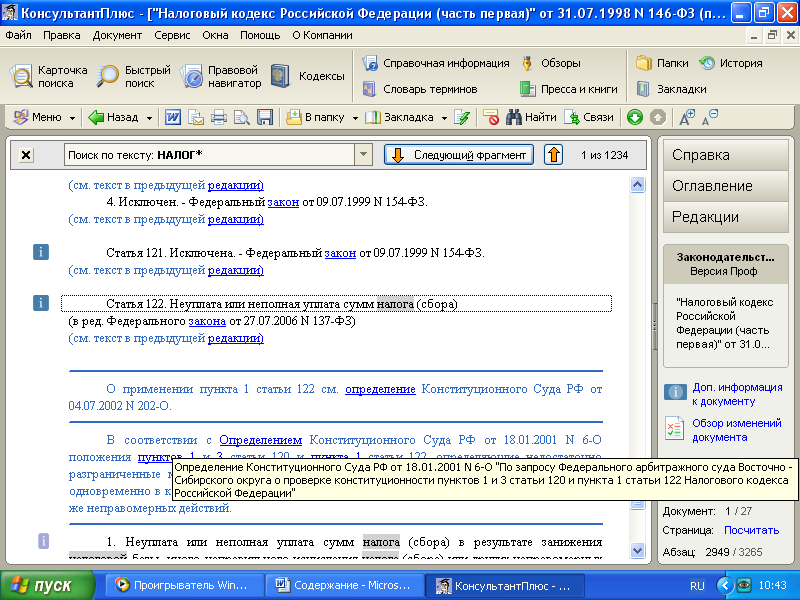The image size is (800, 600).
Task: Click the green down-arrow circle icon
Action: (635, 117)
